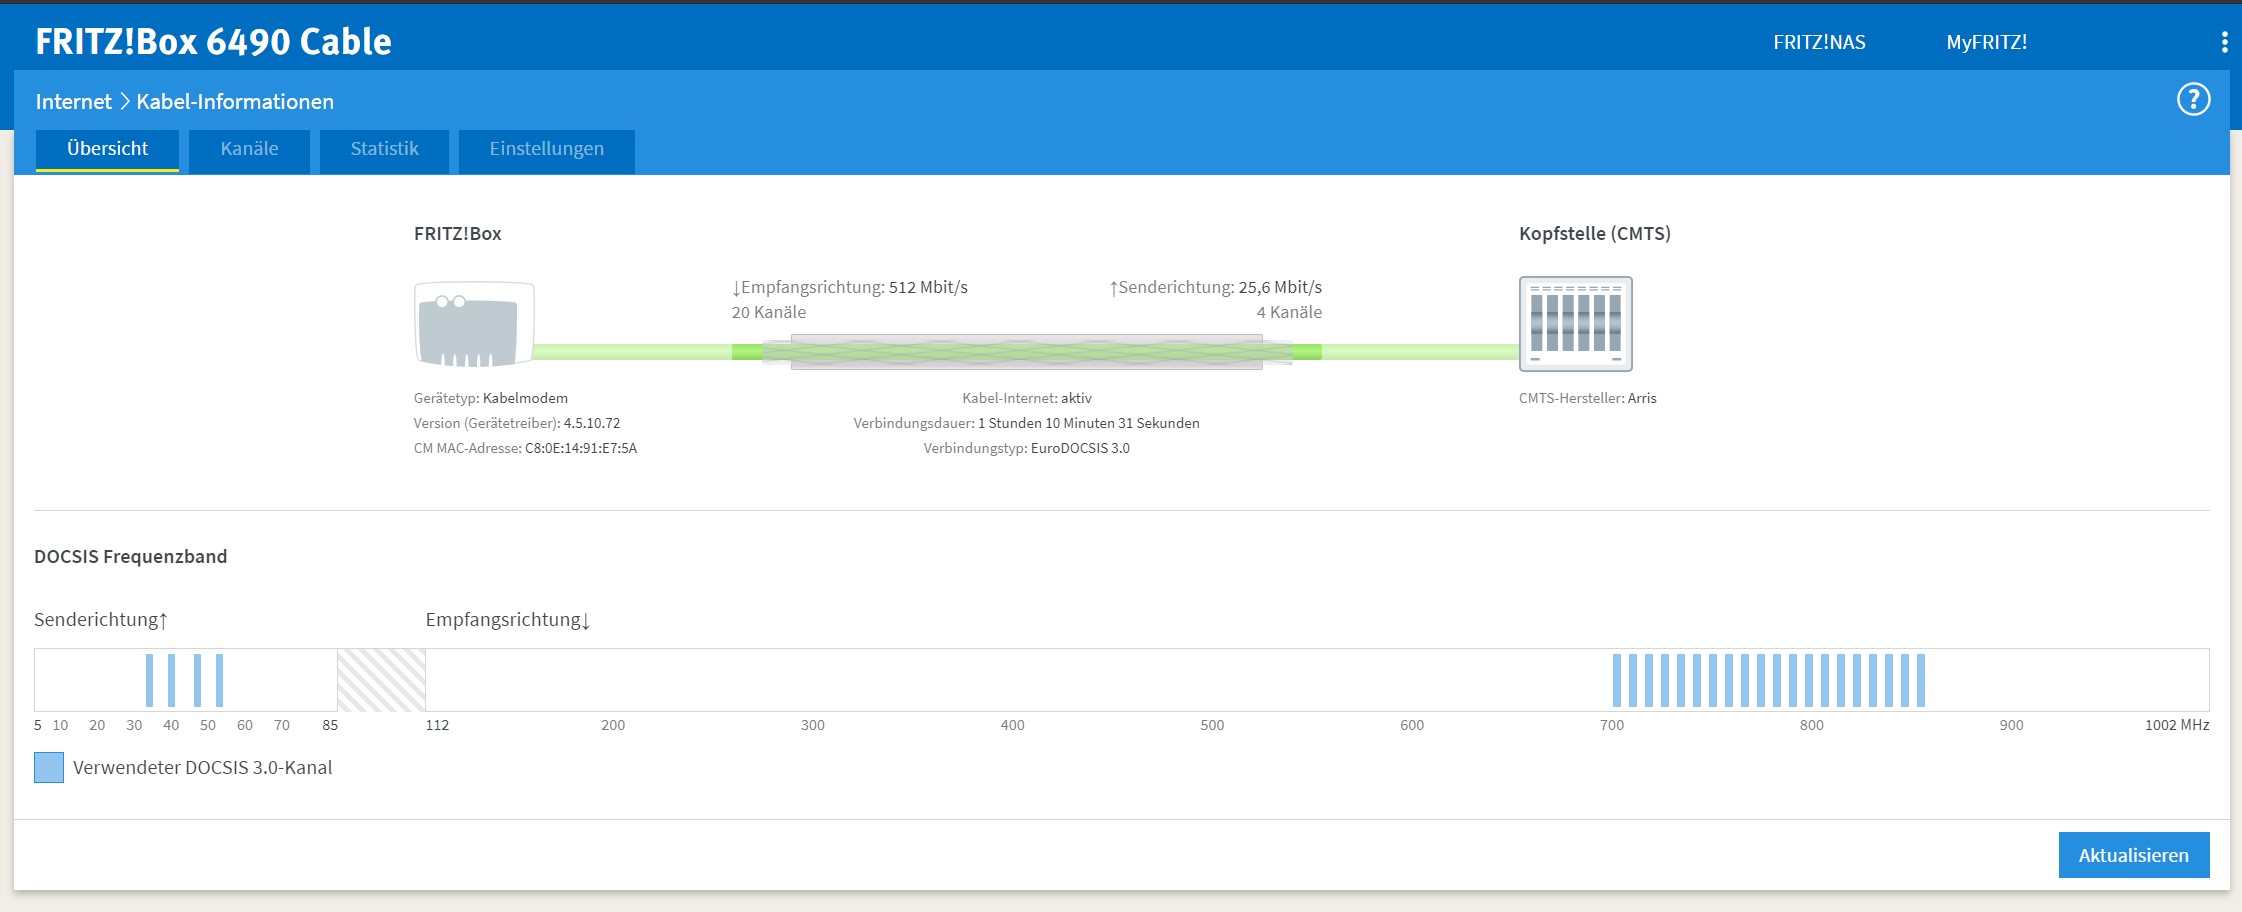Open the Statistik tab
Screen dimensions: 2242x912
[384, 150]
